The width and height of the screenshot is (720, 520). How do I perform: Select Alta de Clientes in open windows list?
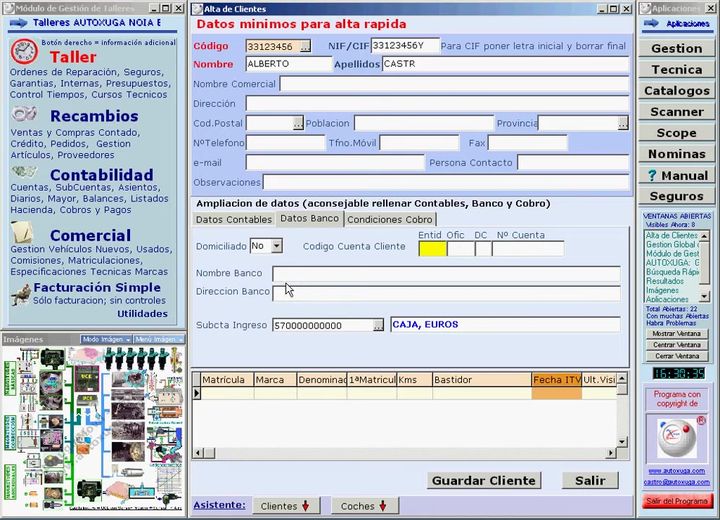pos(672,235)
